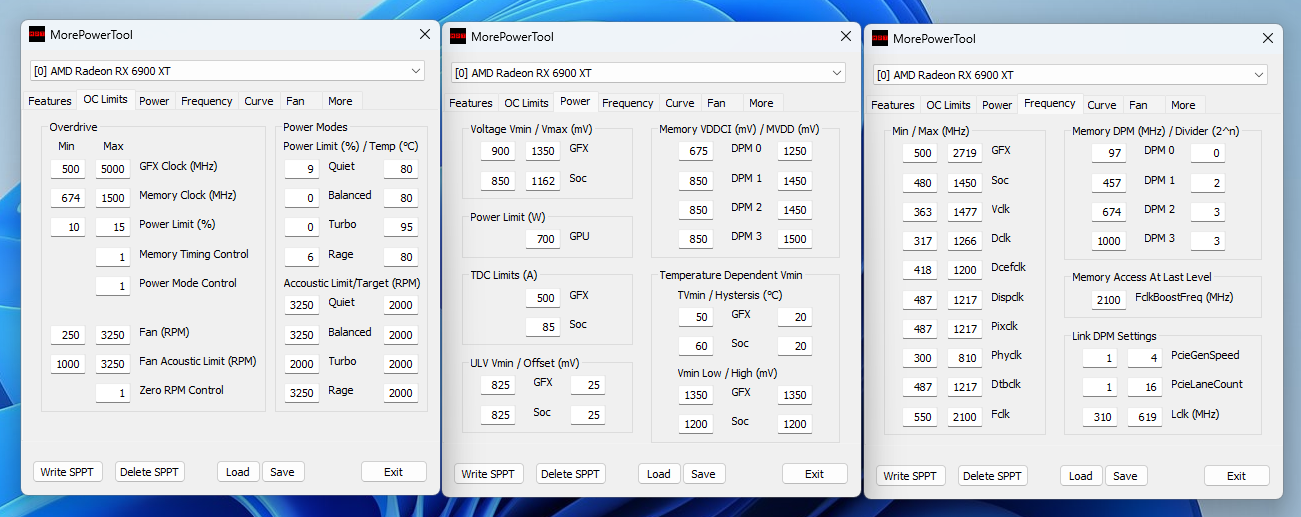Click Fan (RPM) min field showing 250
Viewport: 1301px width, 517px height.
(x=68, y=335)
